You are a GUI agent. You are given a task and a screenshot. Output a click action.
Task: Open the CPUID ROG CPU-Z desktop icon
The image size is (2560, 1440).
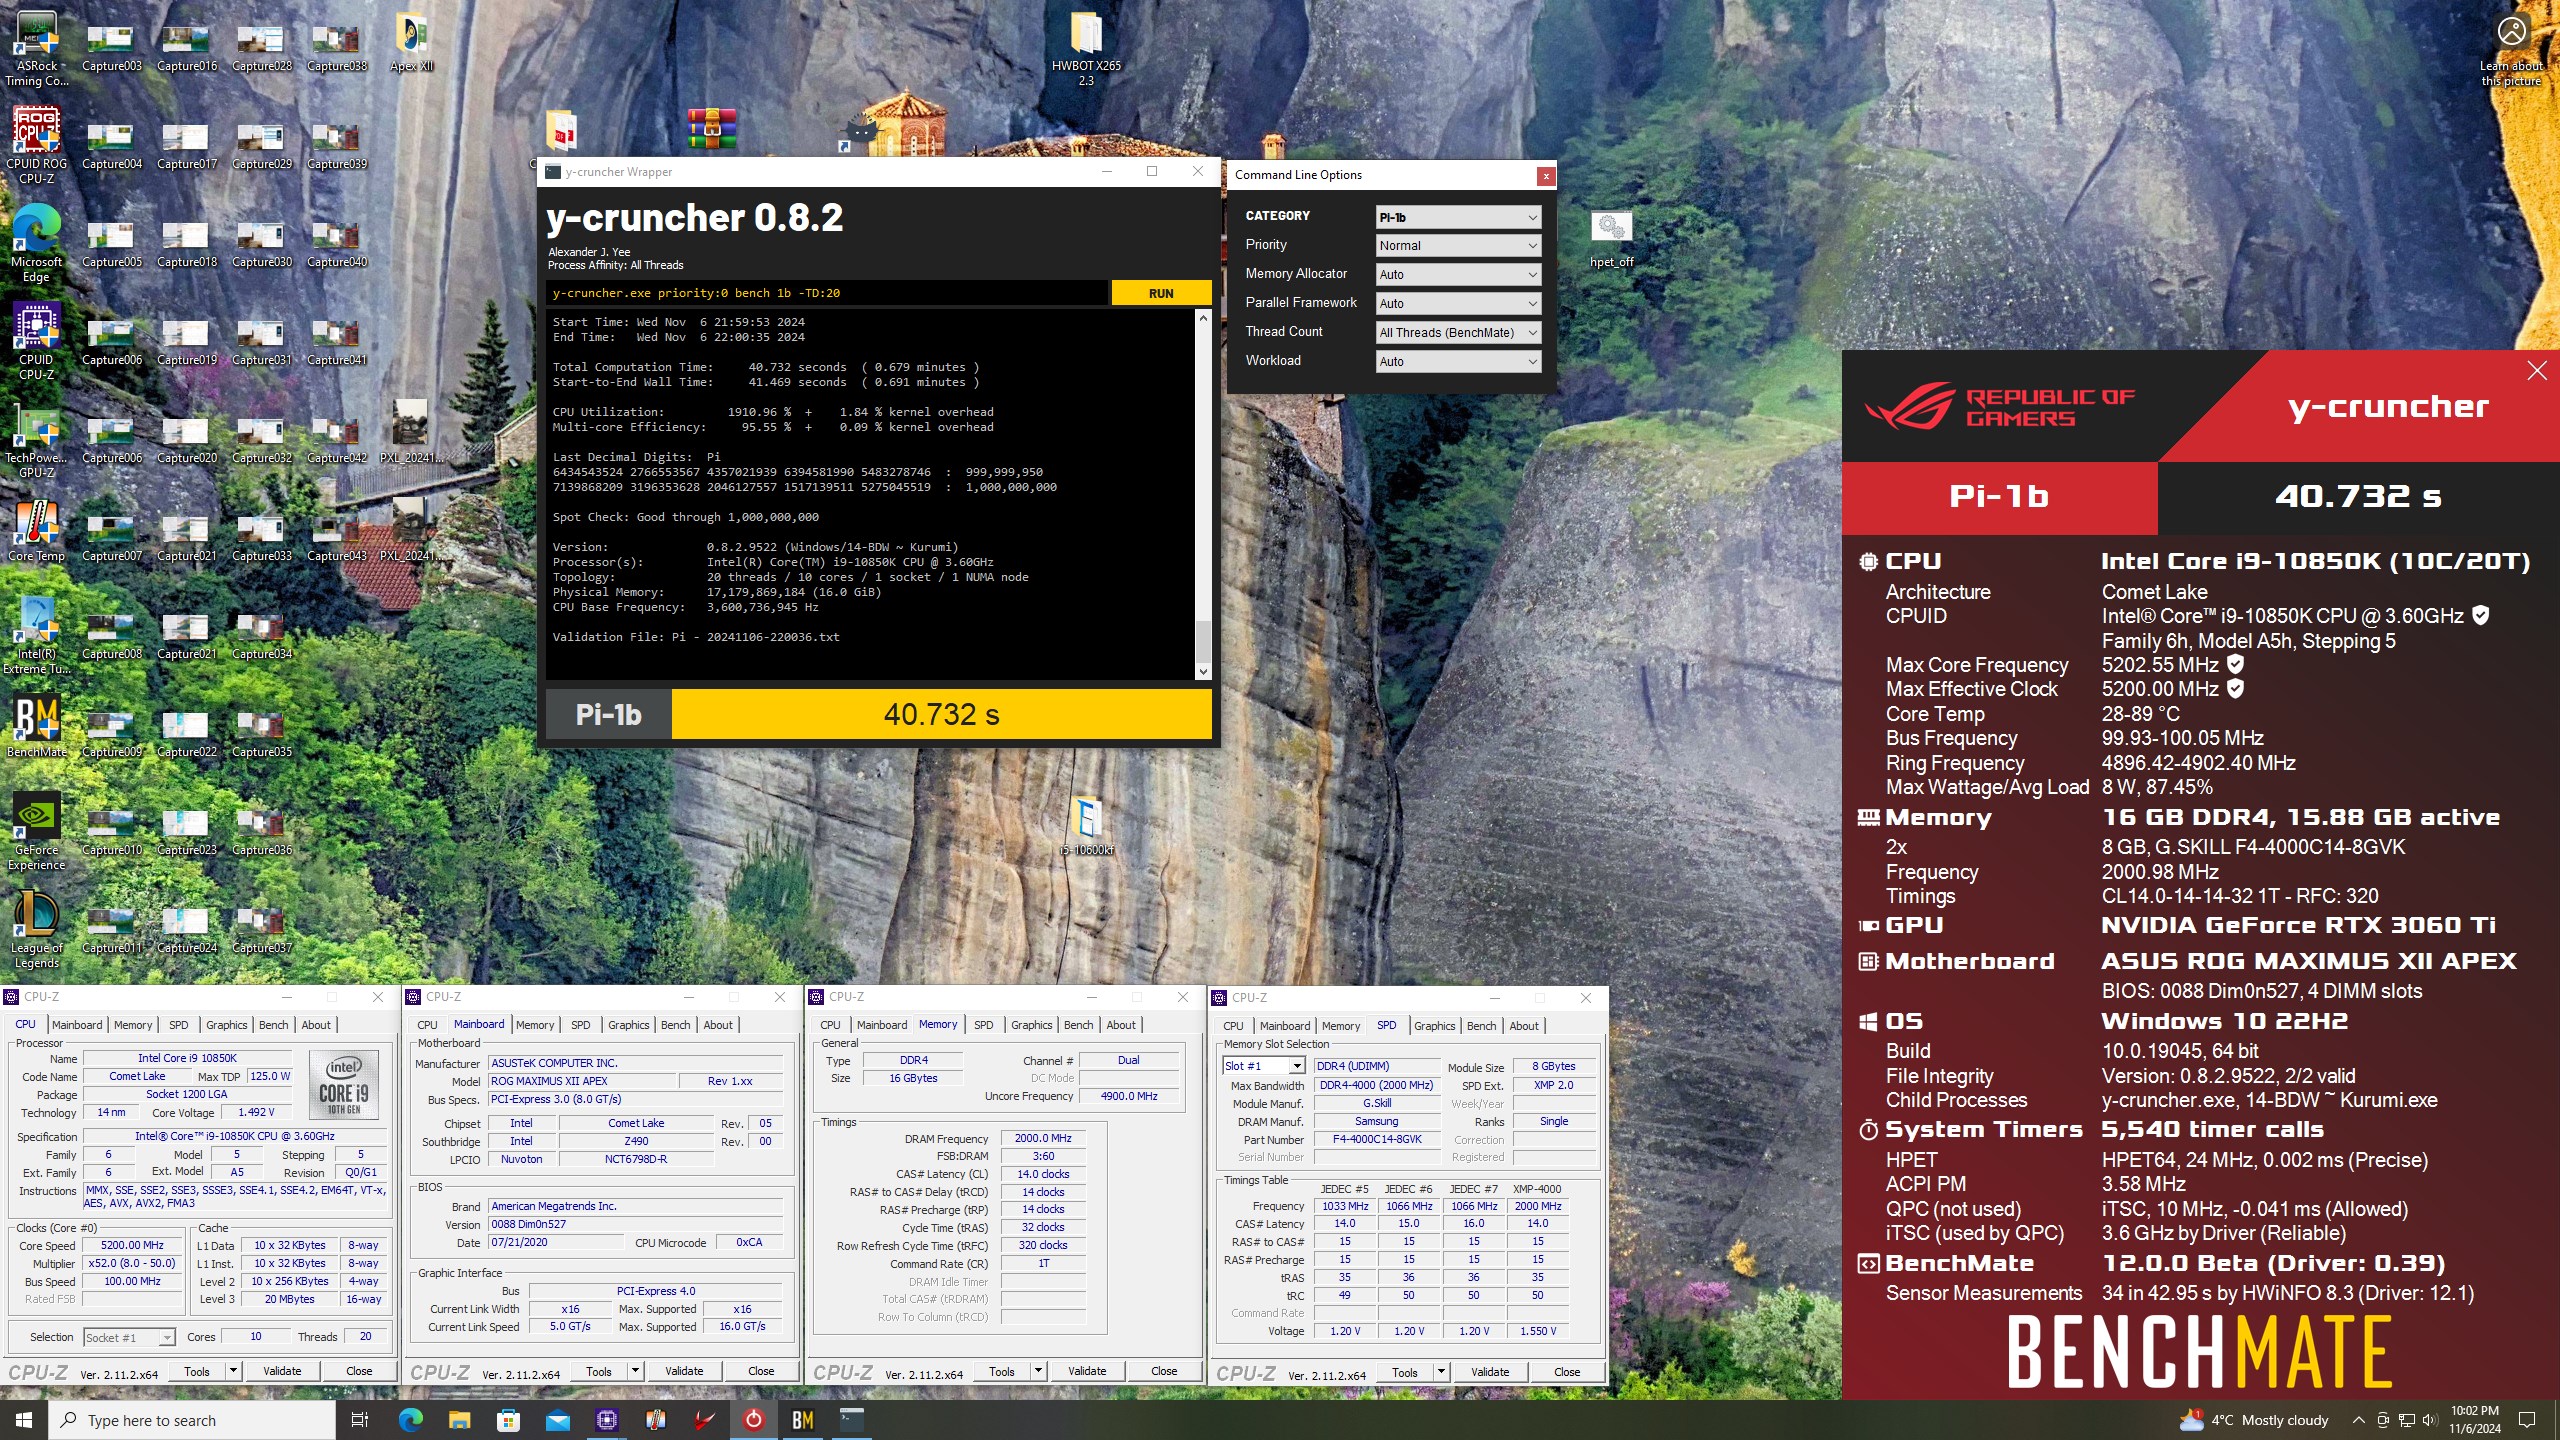pos(37,146)
